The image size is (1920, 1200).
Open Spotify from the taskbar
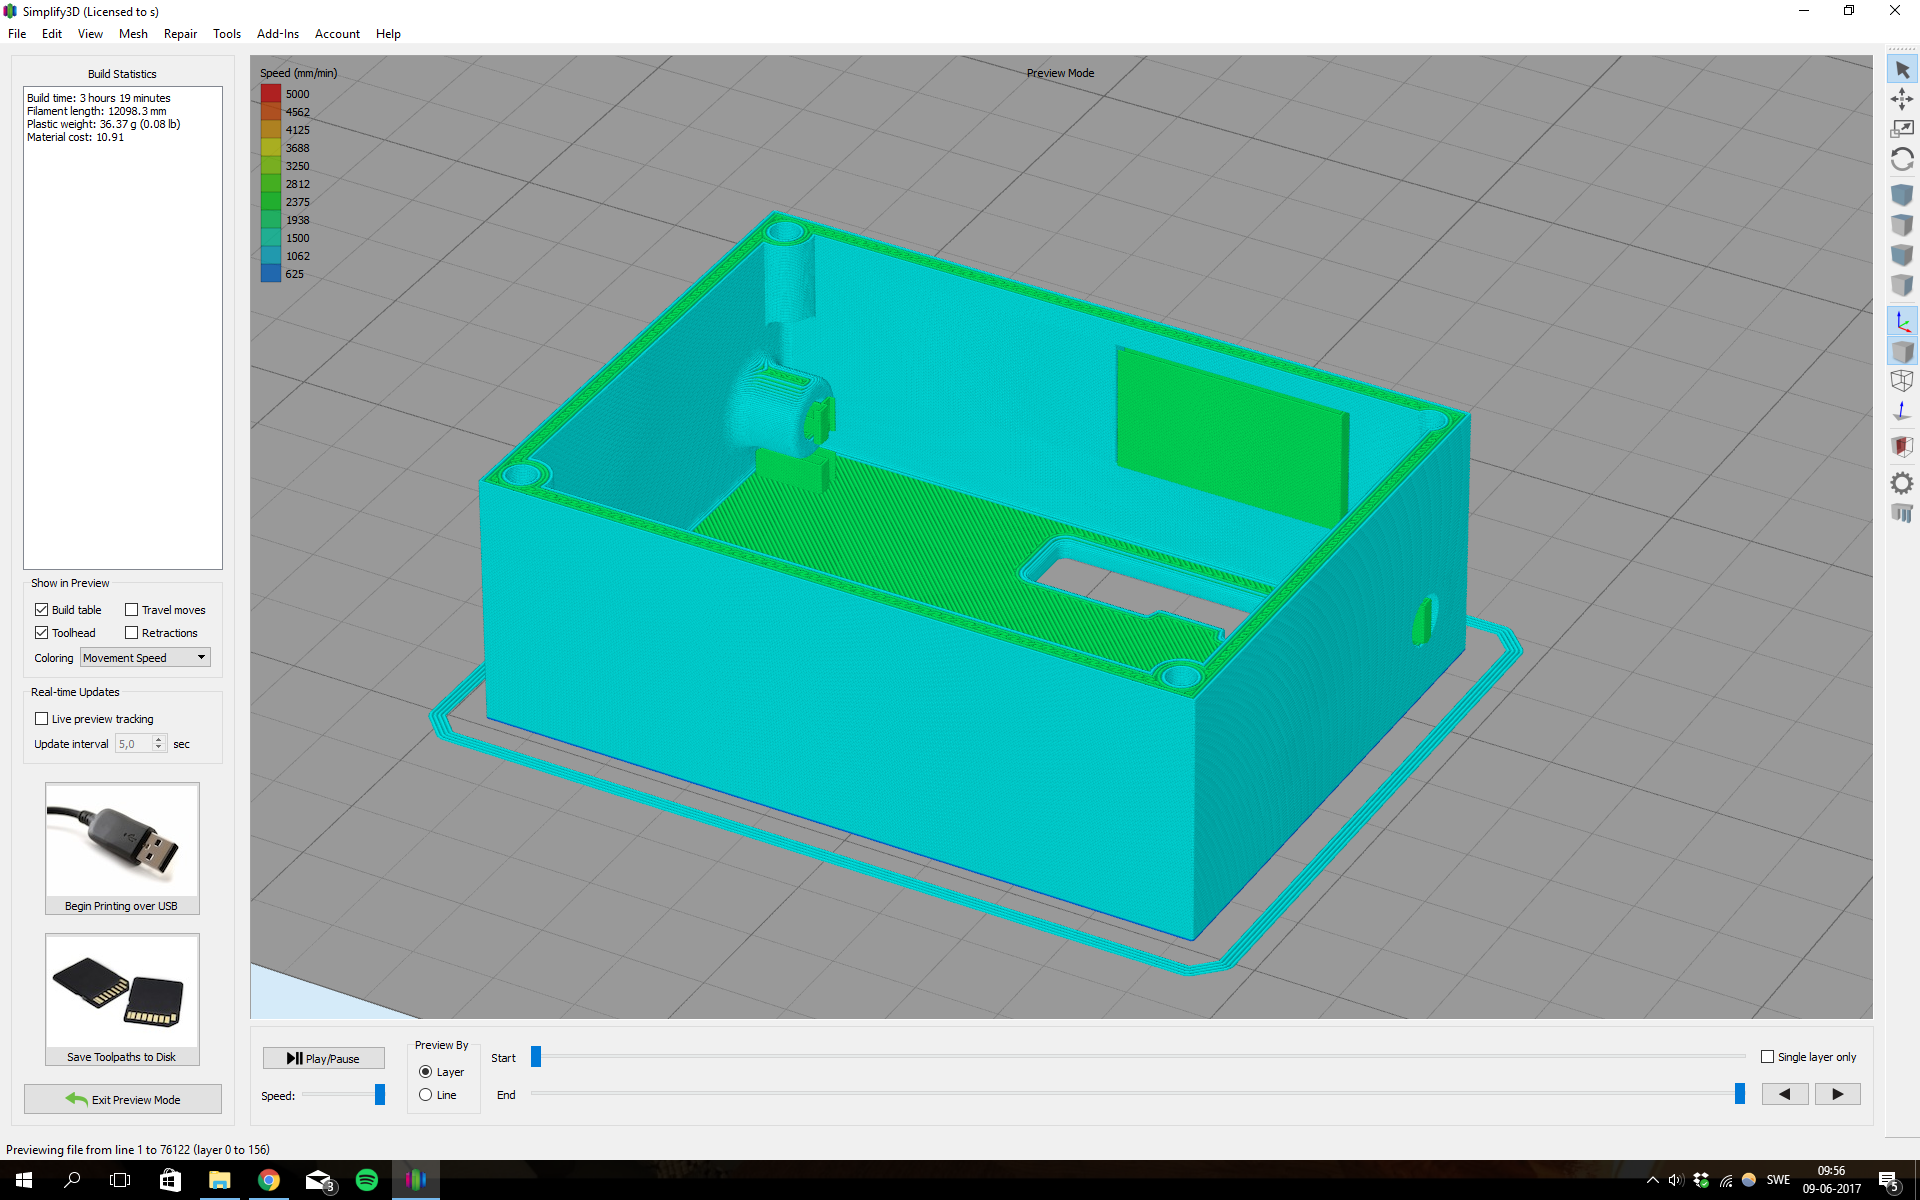pos(366,1180)
